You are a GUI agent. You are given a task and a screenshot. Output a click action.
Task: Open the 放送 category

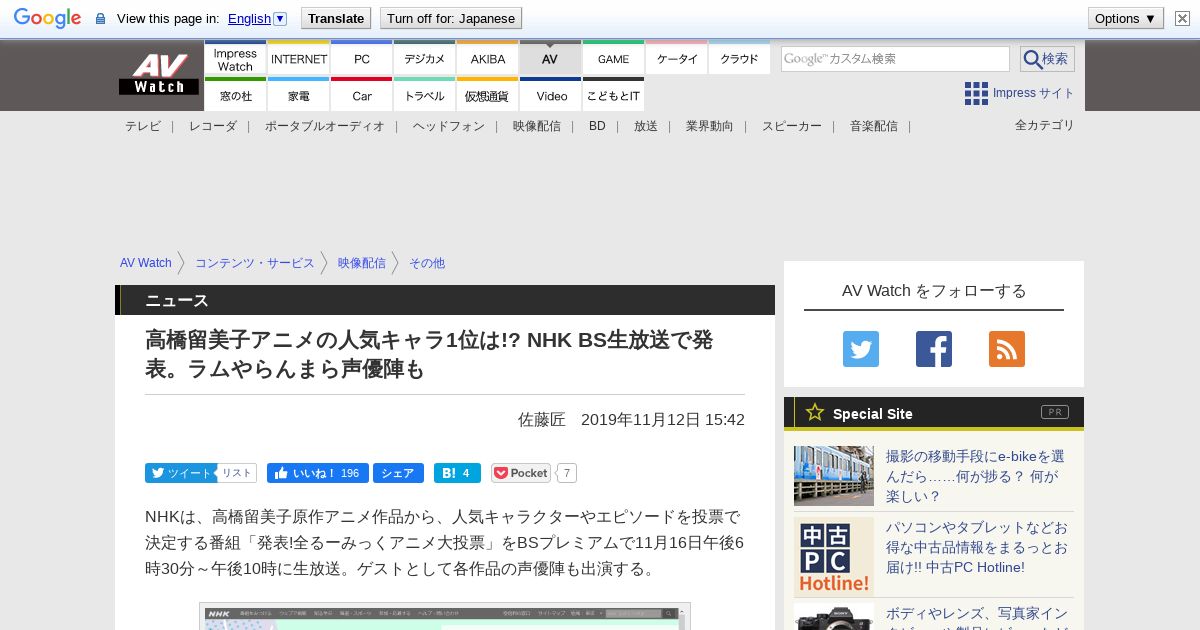[x=646, y=126]
